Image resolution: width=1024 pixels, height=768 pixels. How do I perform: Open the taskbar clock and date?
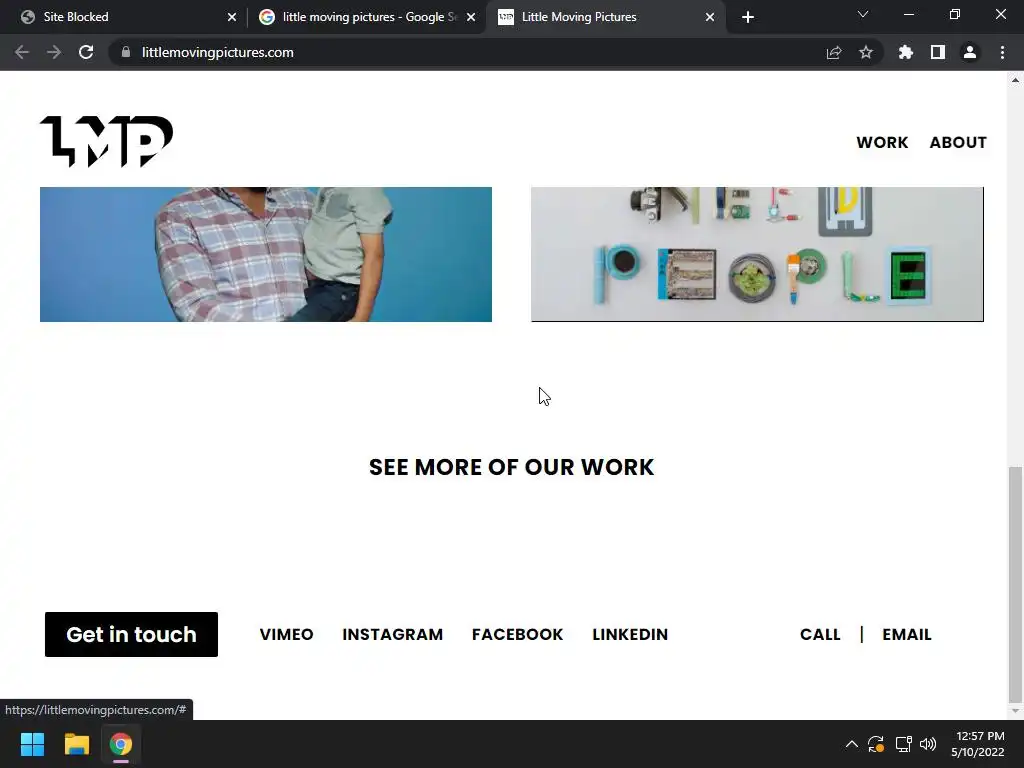(978, 744)
